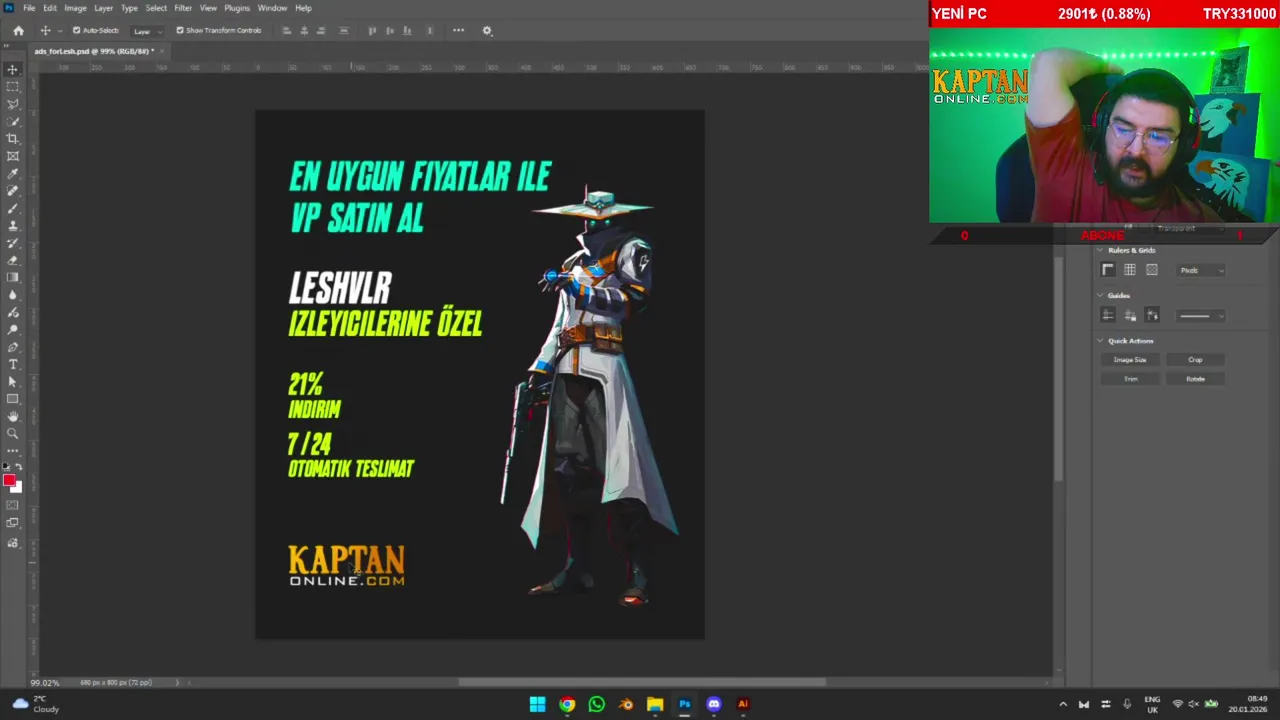
Task: Toggle Show Transform Controls checkbox
Action: click(180, 30)
